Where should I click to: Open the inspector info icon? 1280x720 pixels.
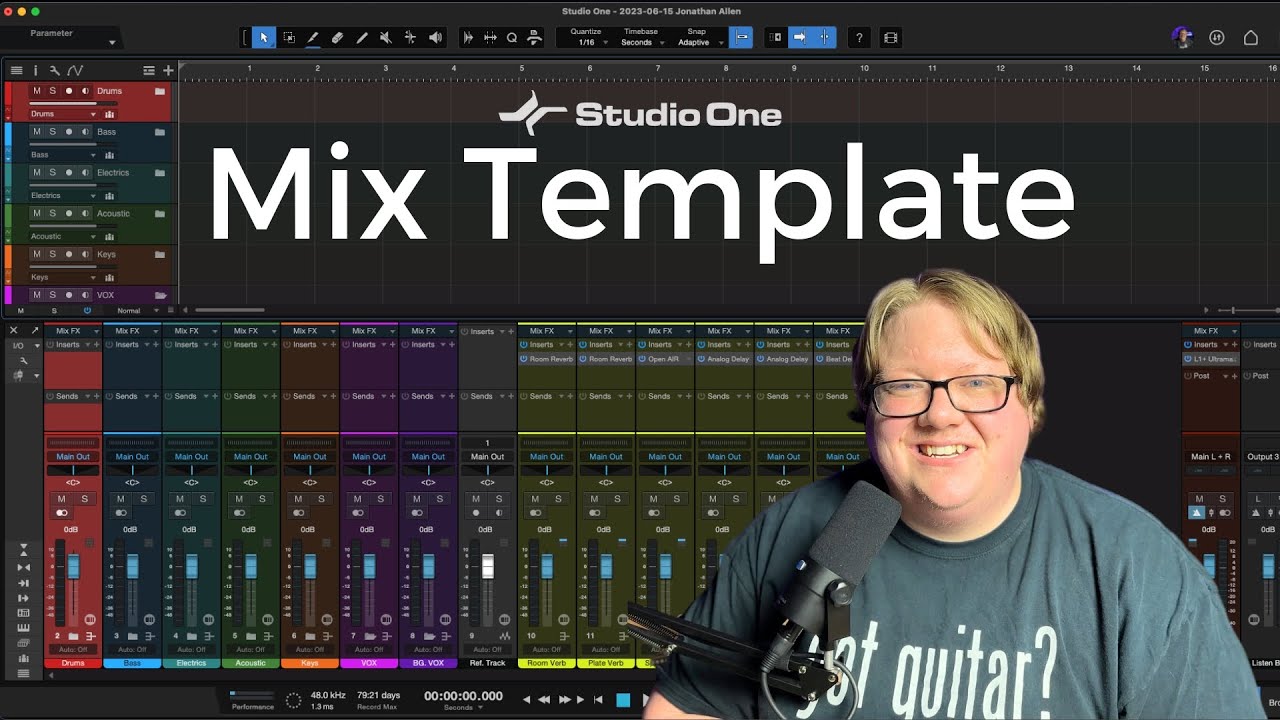point(35,71)
